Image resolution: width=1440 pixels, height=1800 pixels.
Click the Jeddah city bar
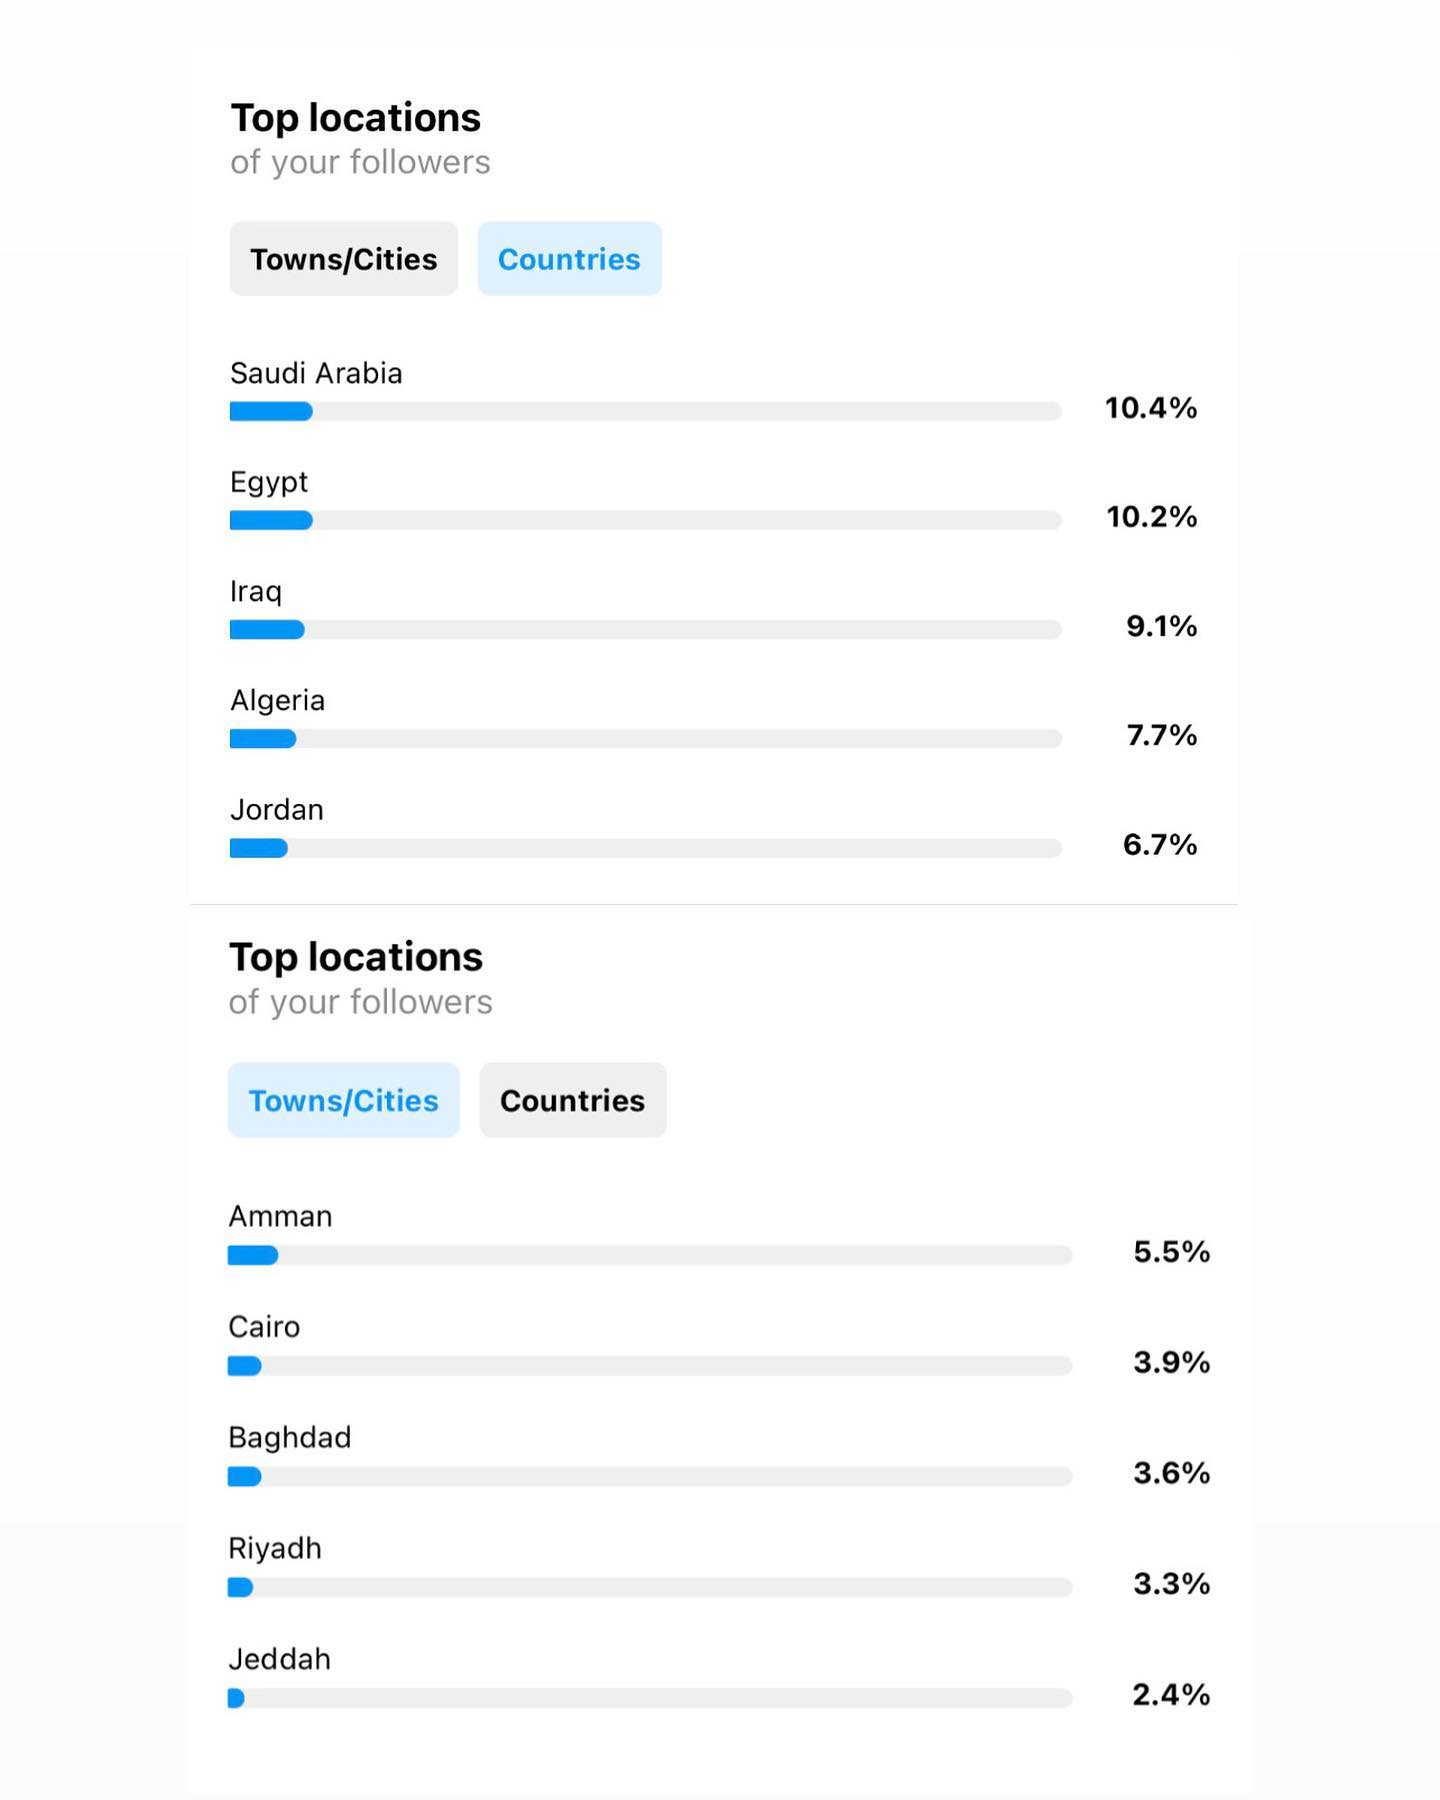click(650, 1698)
